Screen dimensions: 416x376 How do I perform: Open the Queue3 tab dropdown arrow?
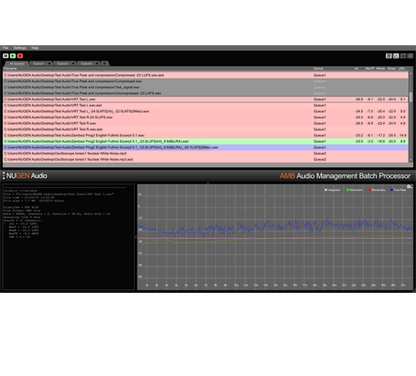pyautogui.click(x=97, y=63)
